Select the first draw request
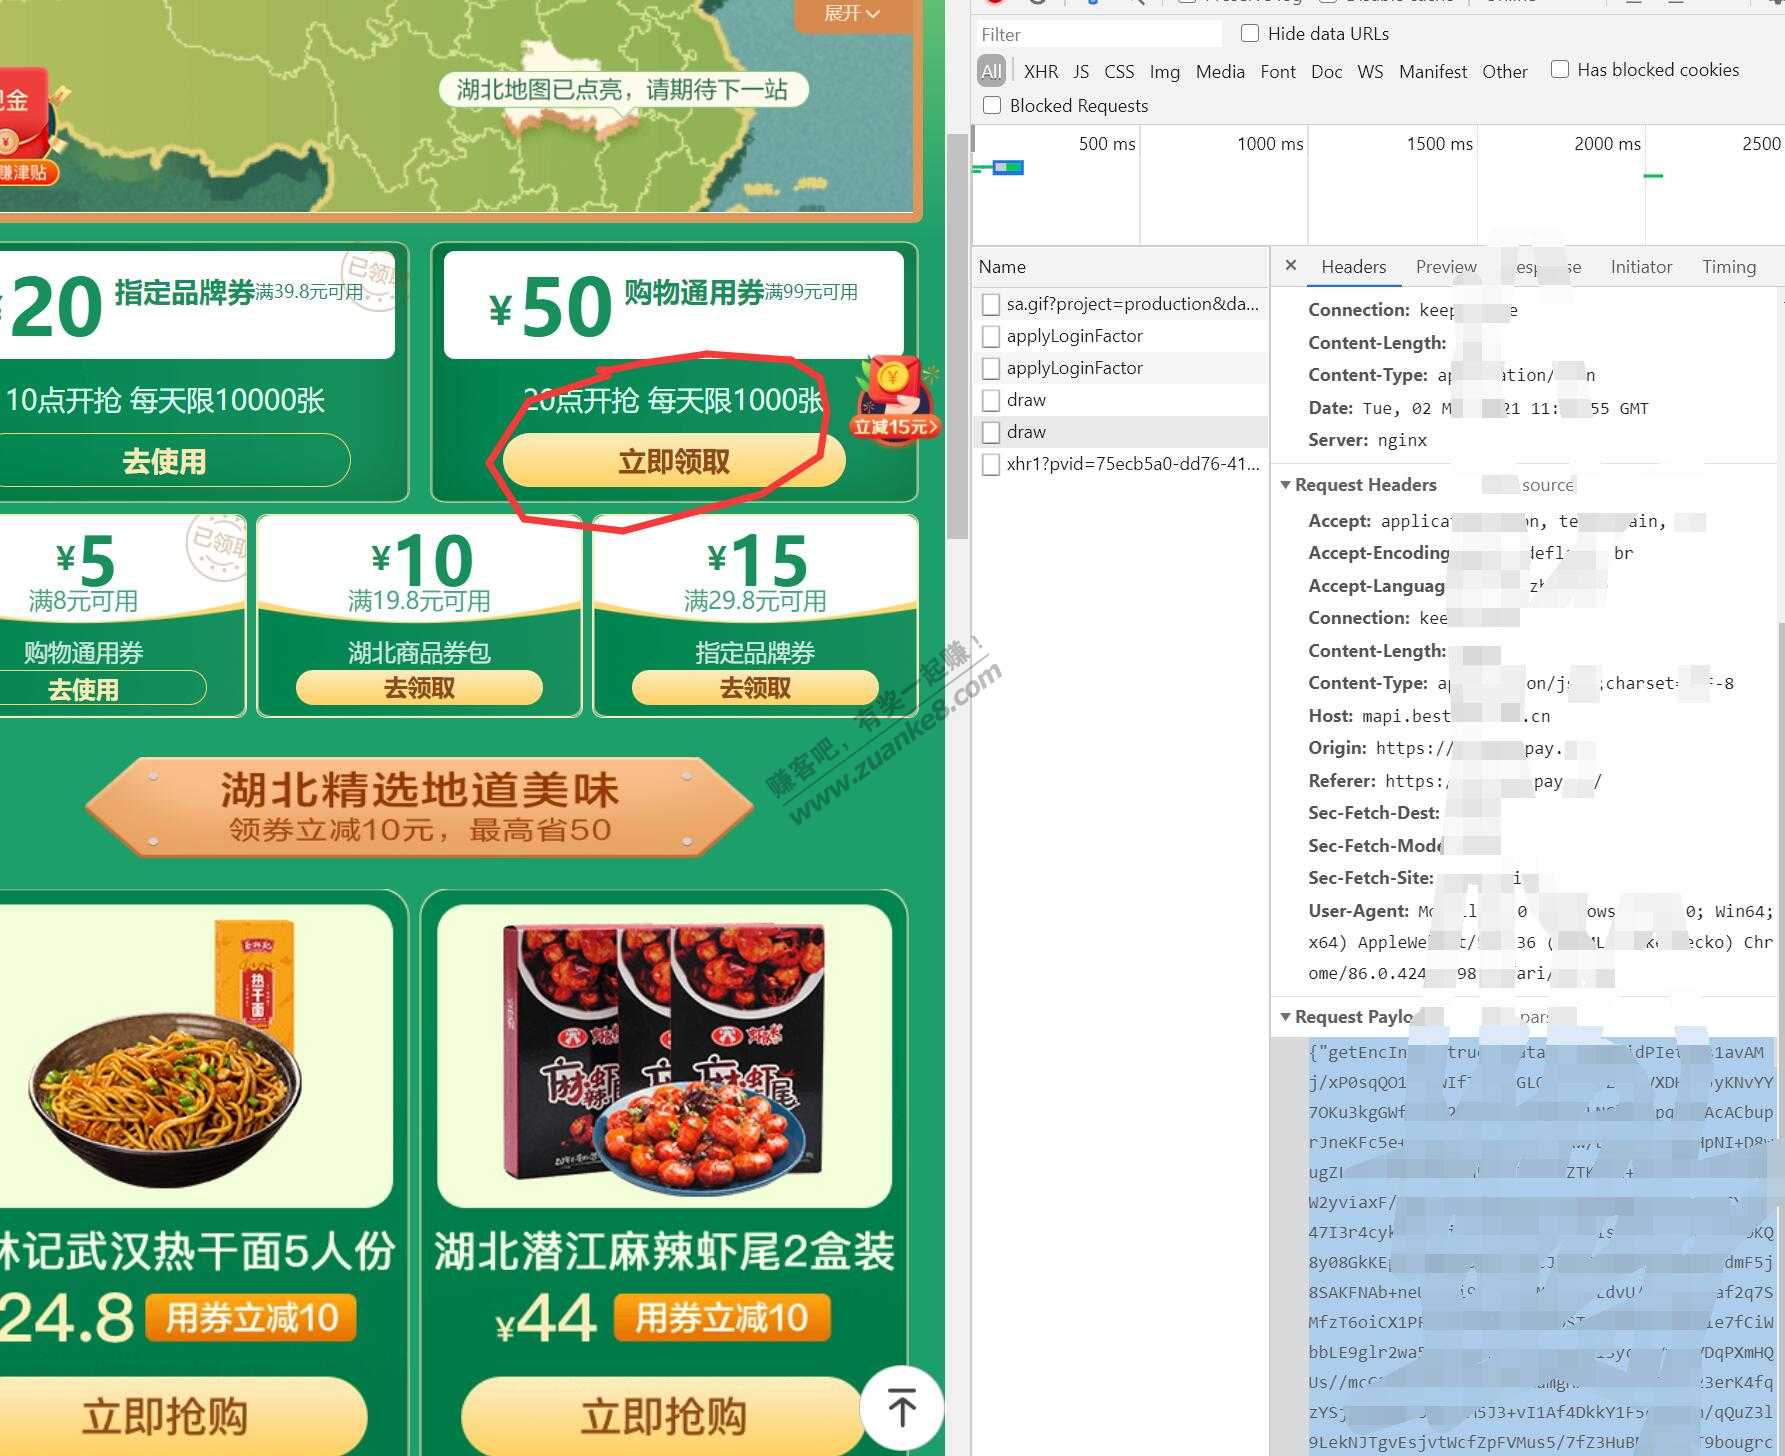The image size is (1785, 1456). 1121,400
